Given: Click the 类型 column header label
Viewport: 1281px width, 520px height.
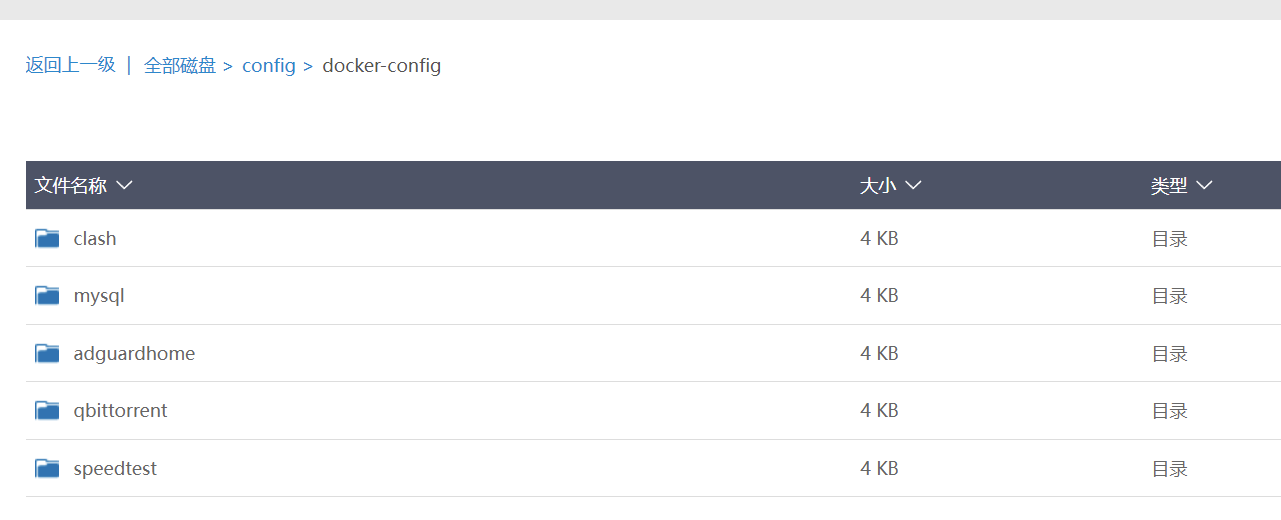Looking at the screenshot, I should point(1169,186).
